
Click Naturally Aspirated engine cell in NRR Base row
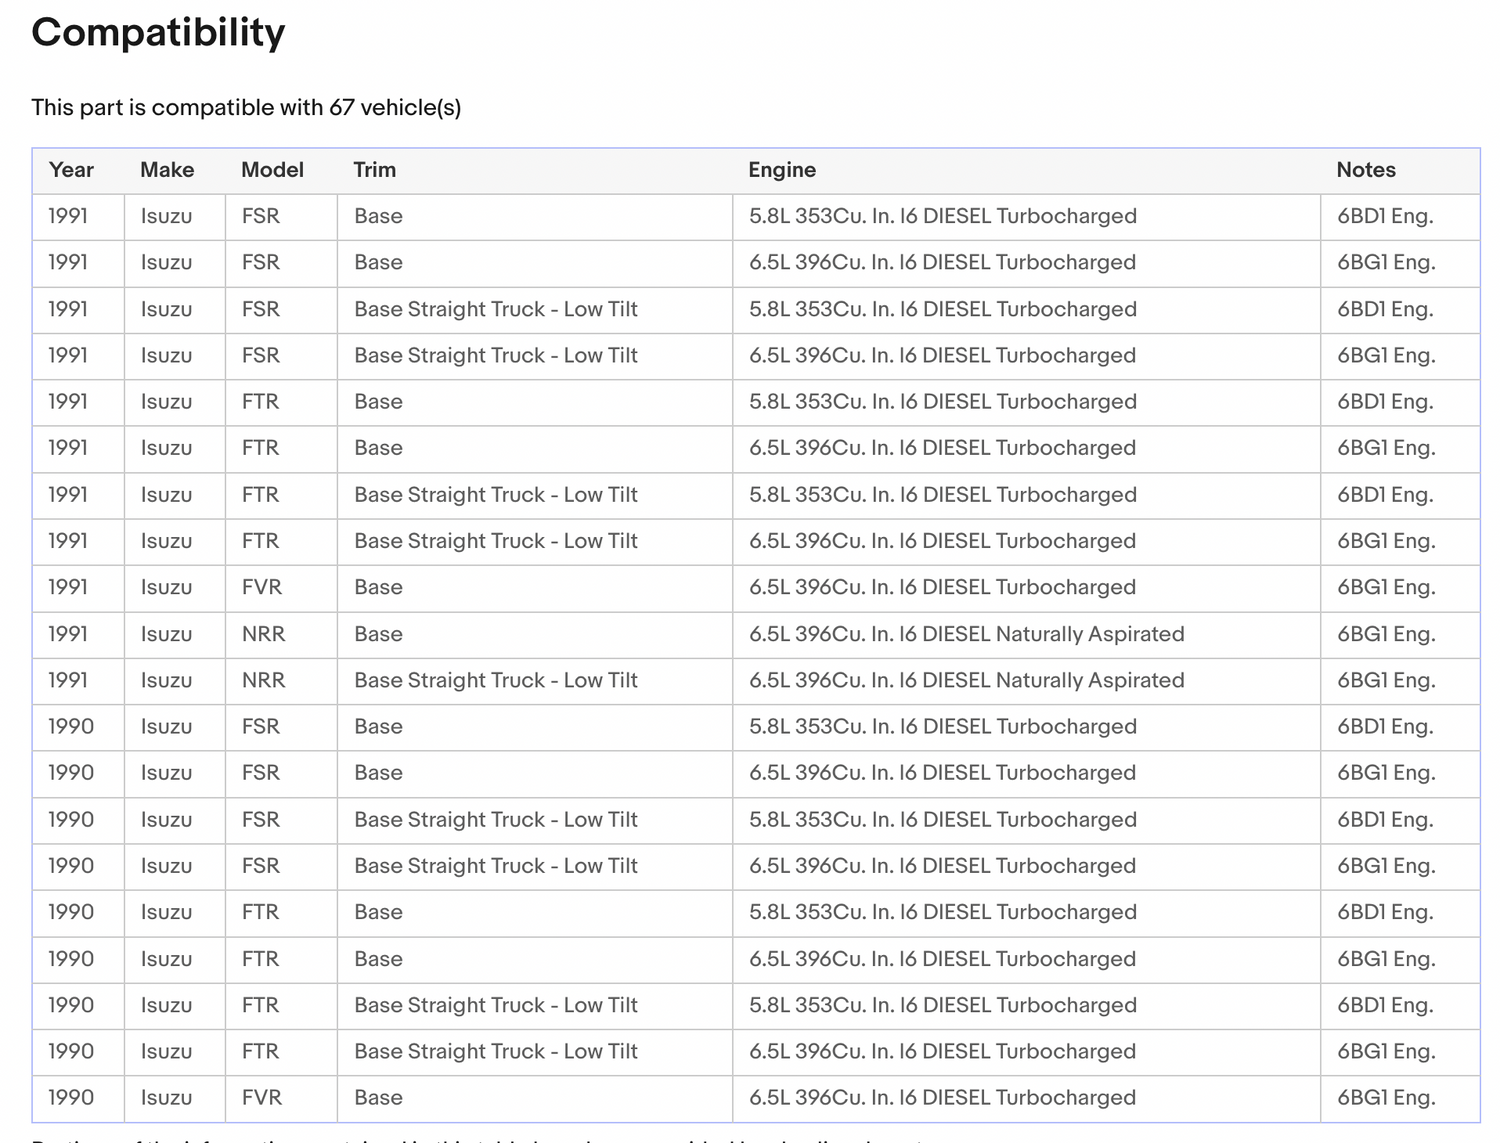point(966,634)
